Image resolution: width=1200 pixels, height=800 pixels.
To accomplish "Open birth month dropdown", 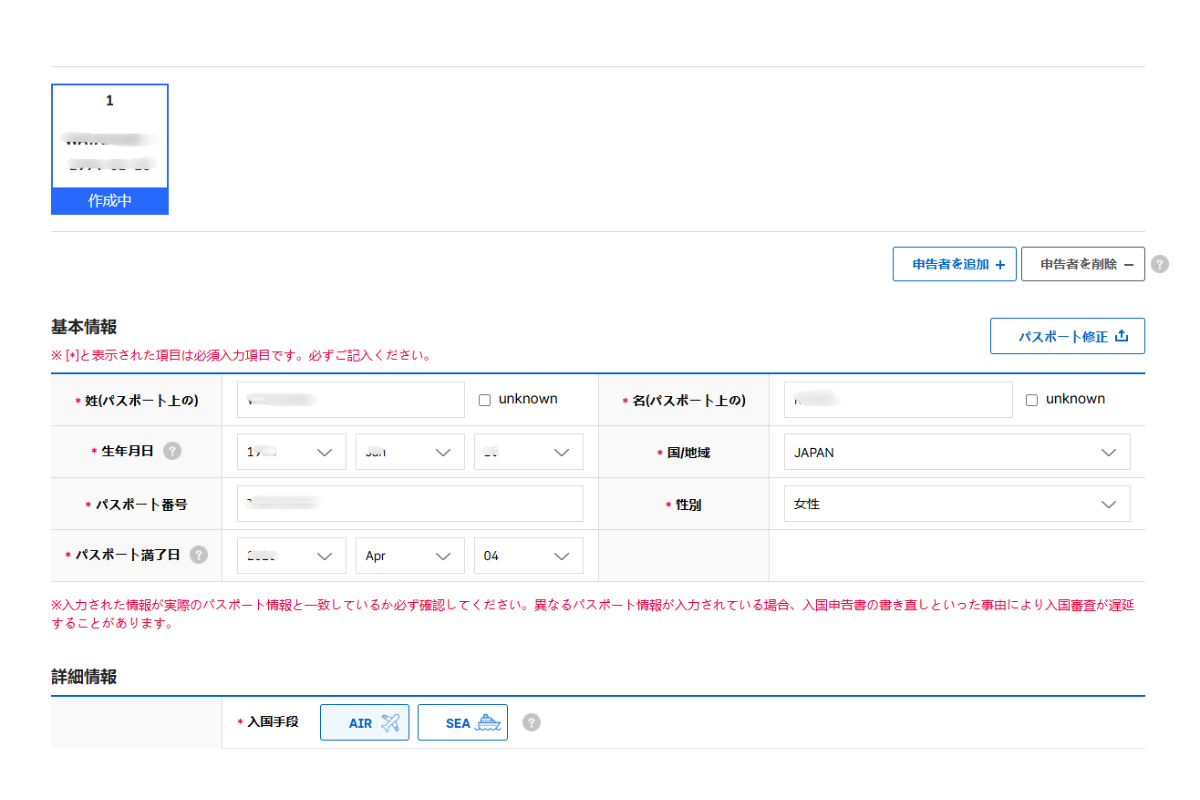I will tap(409, 452).
